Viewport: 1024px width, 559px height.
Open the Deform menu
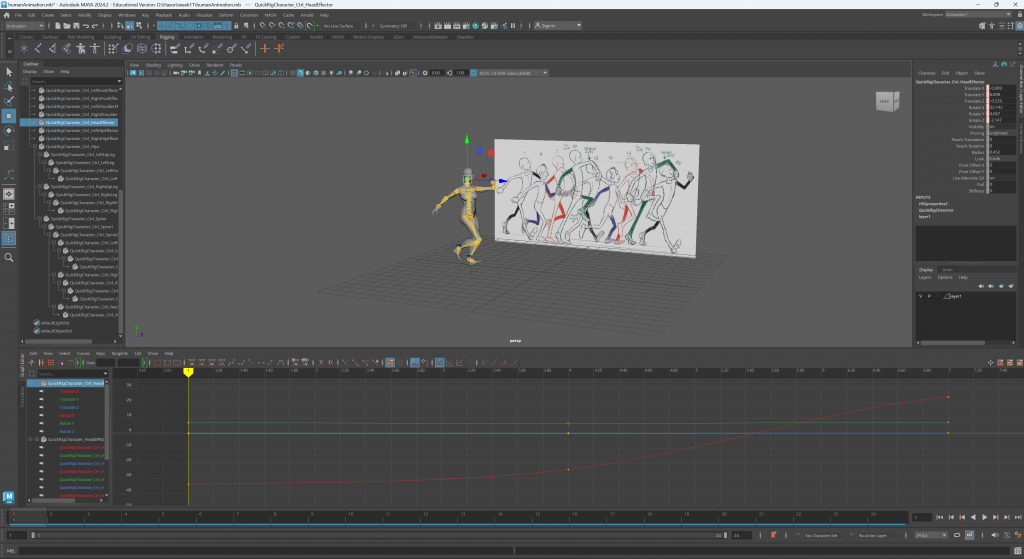[x=226, y=15]
